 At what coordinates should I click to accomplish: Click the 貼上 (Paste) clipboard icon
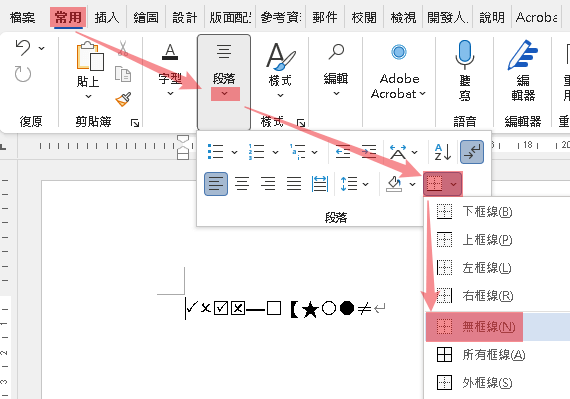tap(90, 56)
